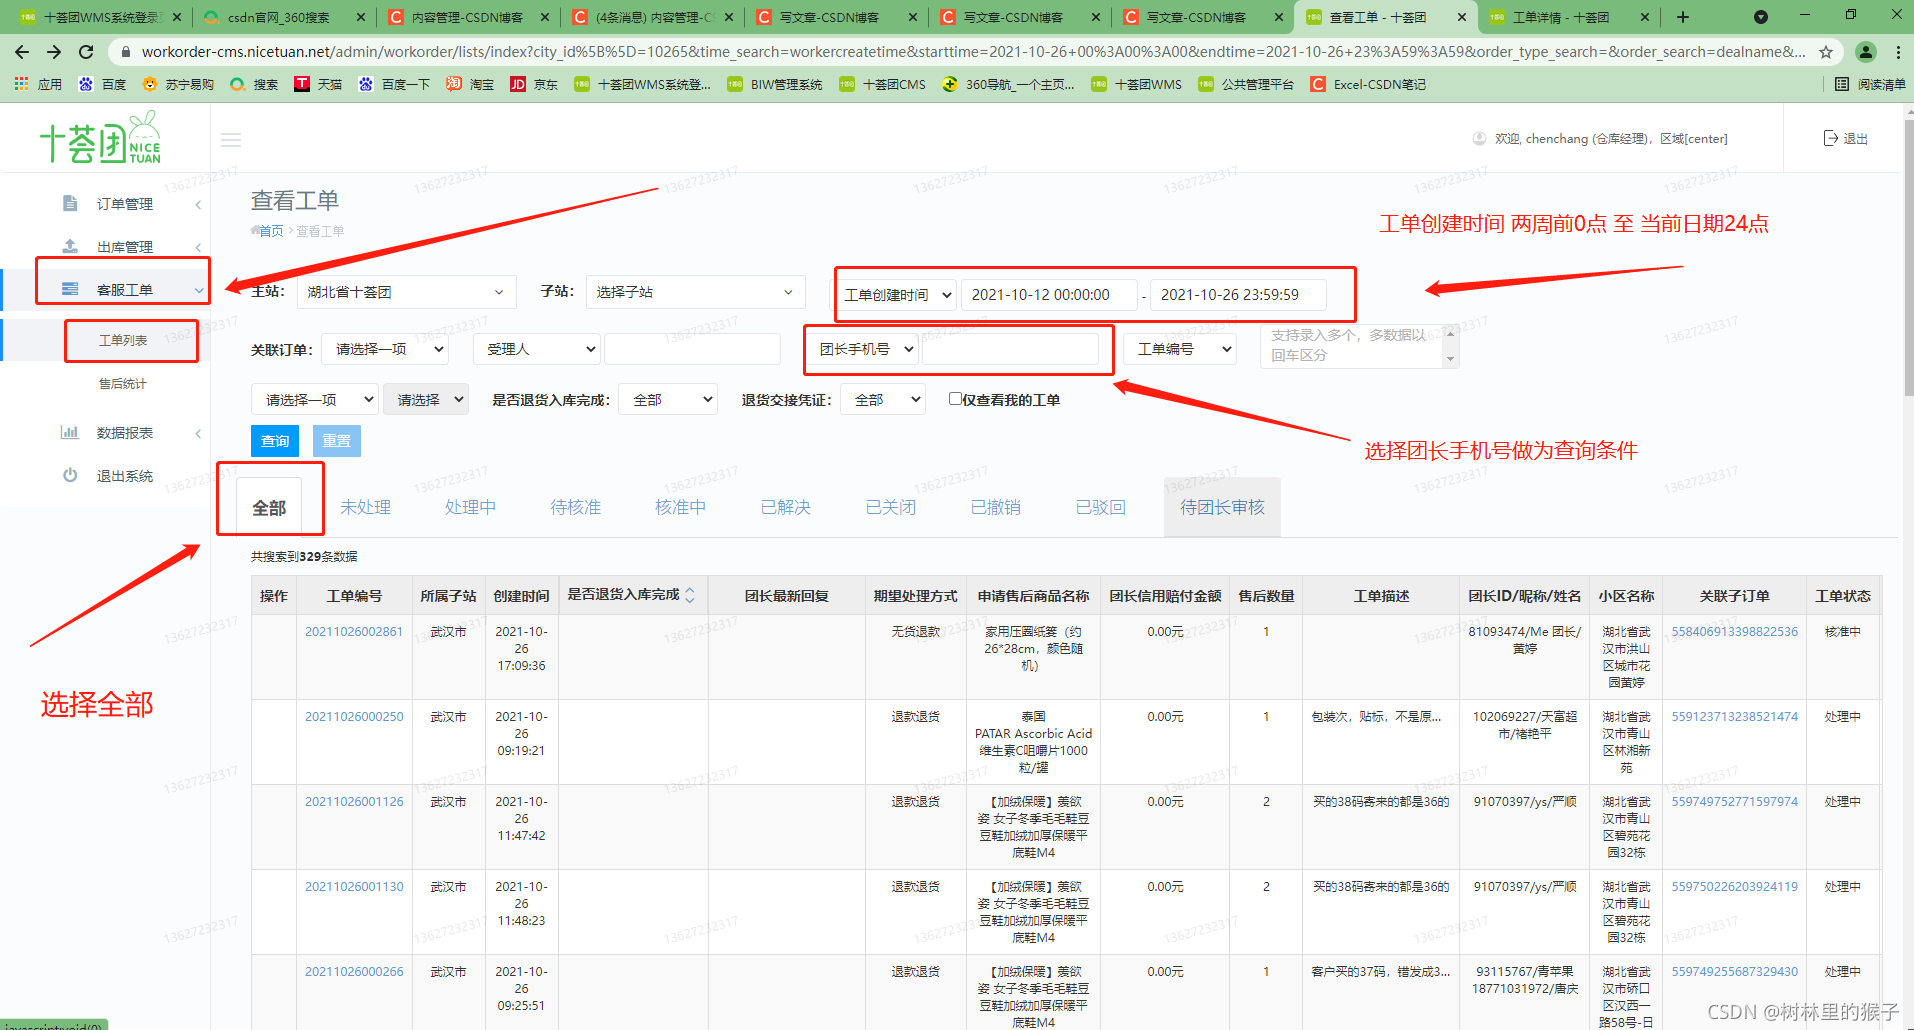Open the 阅读清单 reading list
Image resolution: width=1914 pixels, height=1030 pixels.
[1870, 84]
